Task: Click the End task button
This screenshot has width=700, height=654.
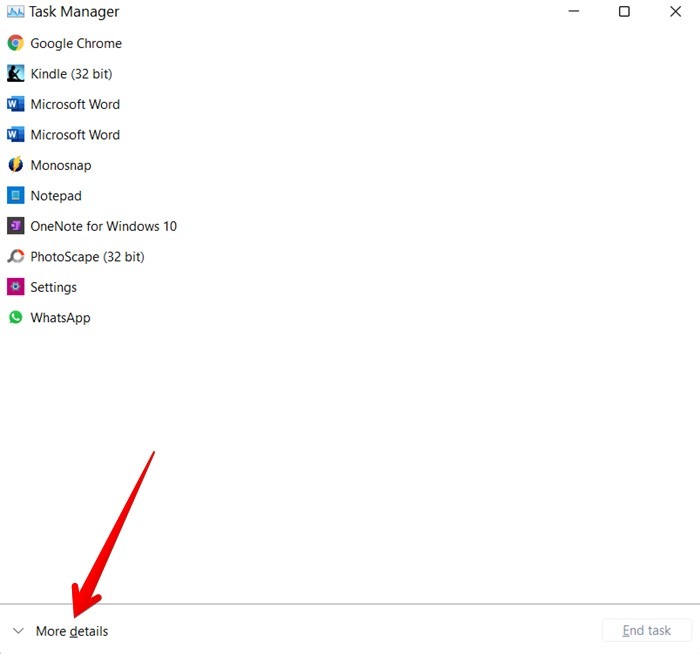Action: click(x=646, y=630)
